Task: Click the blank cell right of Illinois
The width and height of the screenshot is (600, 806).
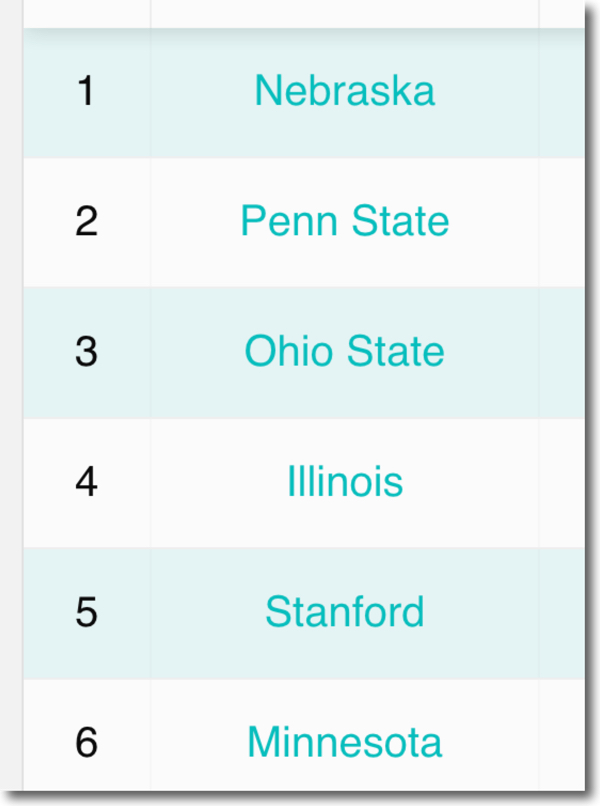Action: [x=562, y=482]
